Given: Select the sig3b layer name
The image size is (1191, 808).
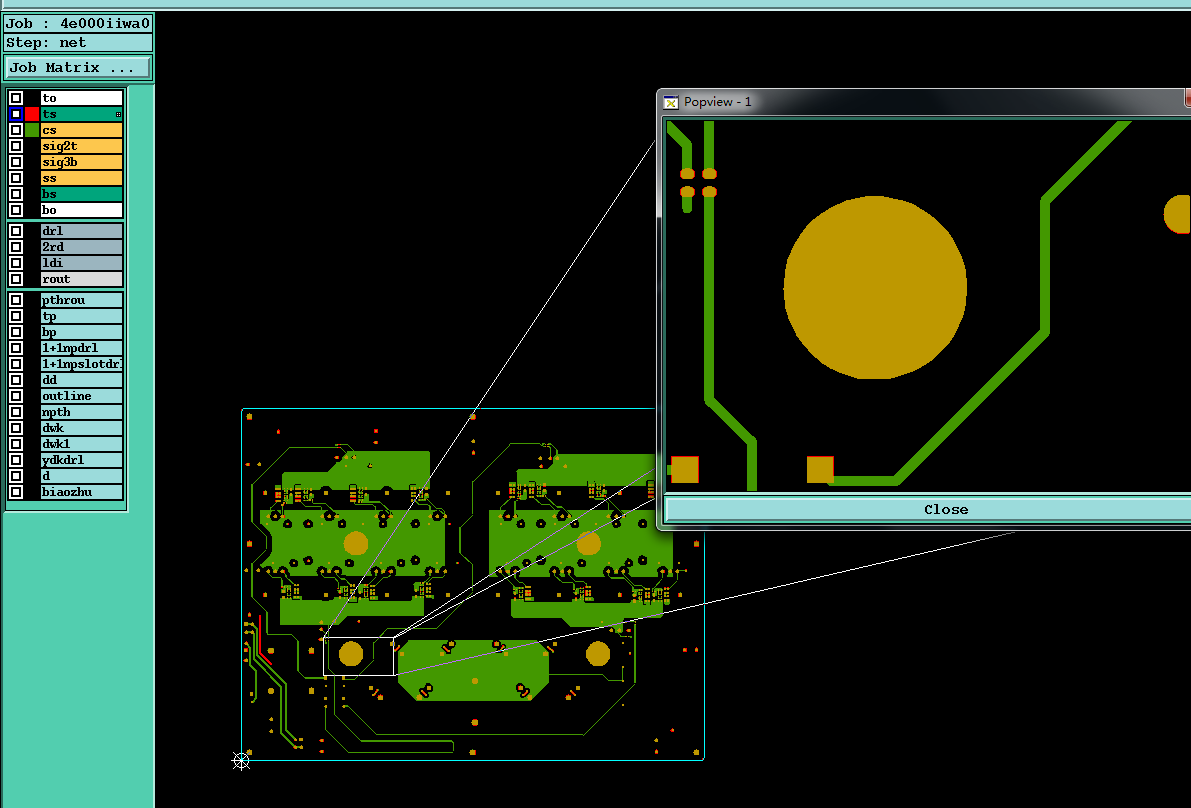Looking at the screenshot, I should pyautogui.click(x=81, y=162).
